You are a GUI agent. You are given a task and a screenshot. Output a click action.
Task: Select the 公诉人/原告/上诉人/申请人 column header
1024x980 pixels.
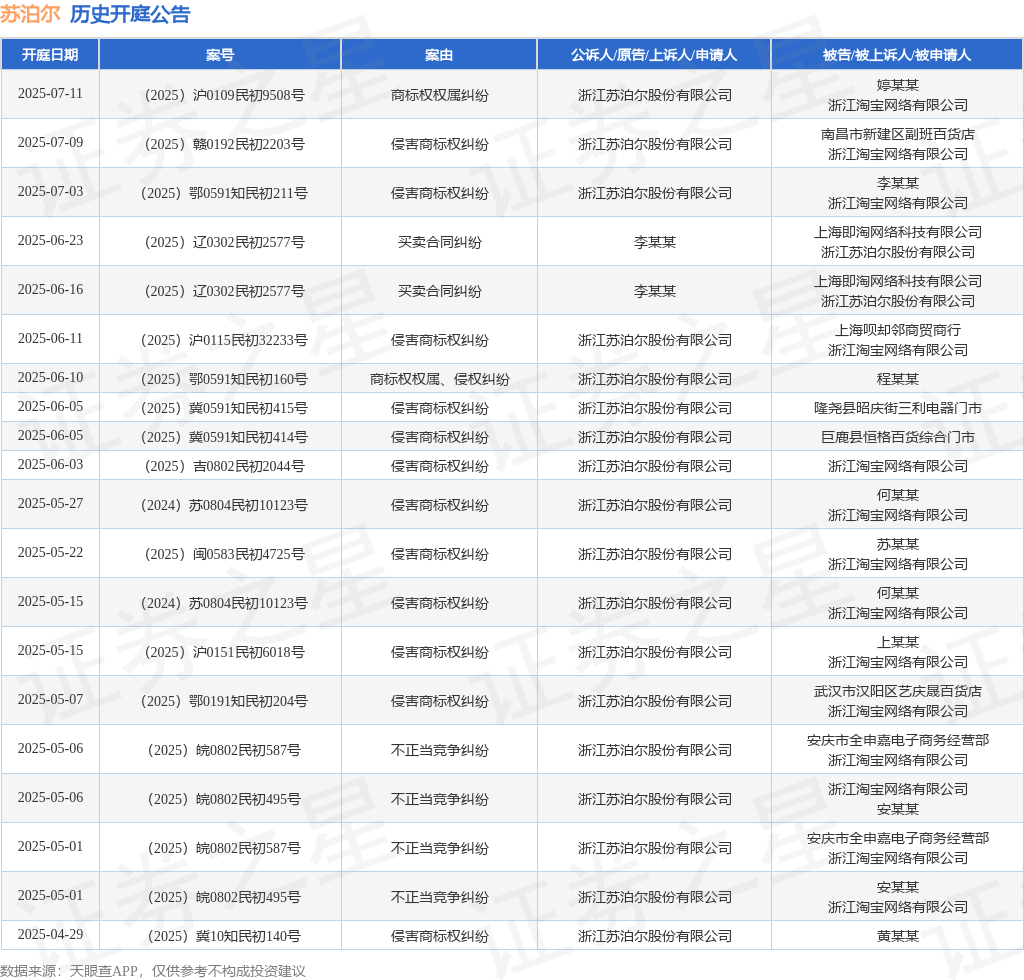coord(654,55)
